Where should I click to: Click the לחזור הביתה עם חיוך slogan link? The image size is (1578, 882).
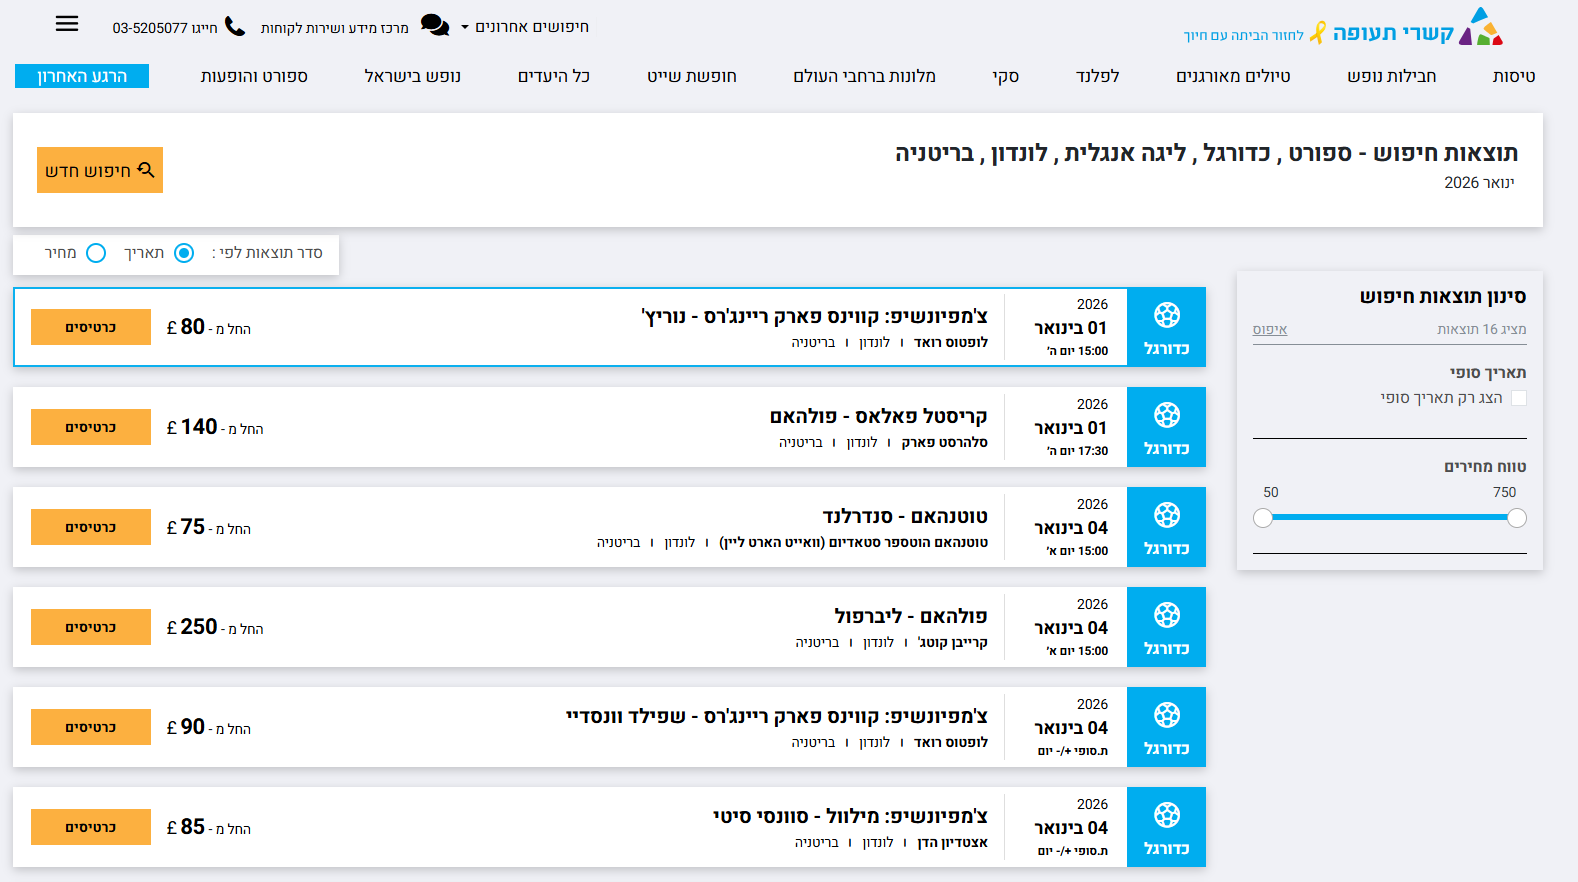pyautogui.click(x=1244, y=35)
